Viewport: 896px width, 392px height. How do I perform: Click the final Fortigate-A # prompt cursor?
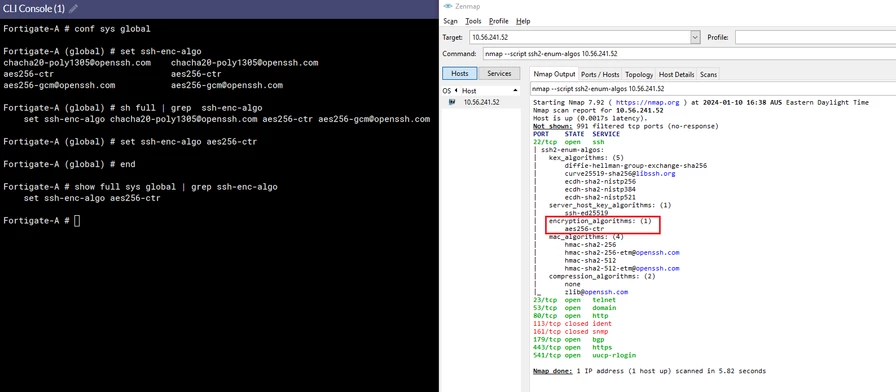click(x=77, y=221)
